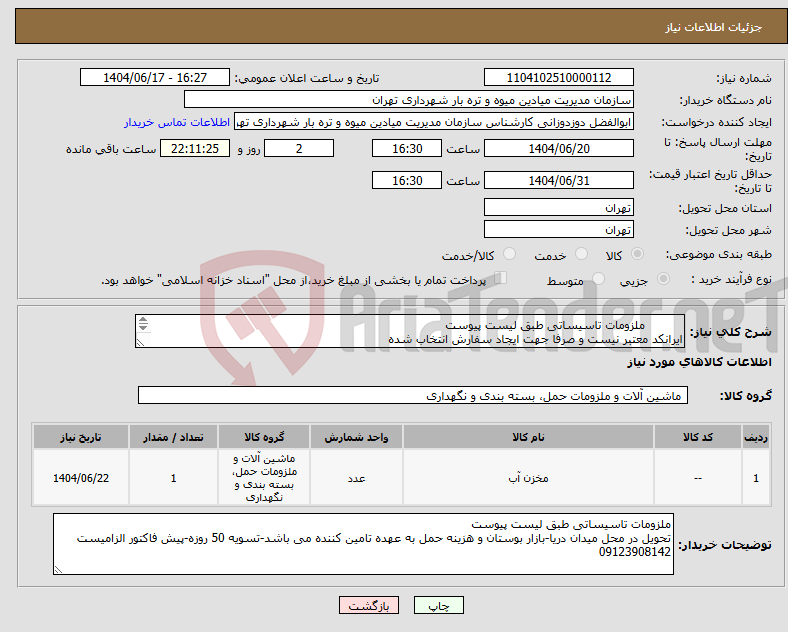Click the تعداد / مقدار column header
The height and width of the screenshot is (632, 788).
tap(173, 437)
